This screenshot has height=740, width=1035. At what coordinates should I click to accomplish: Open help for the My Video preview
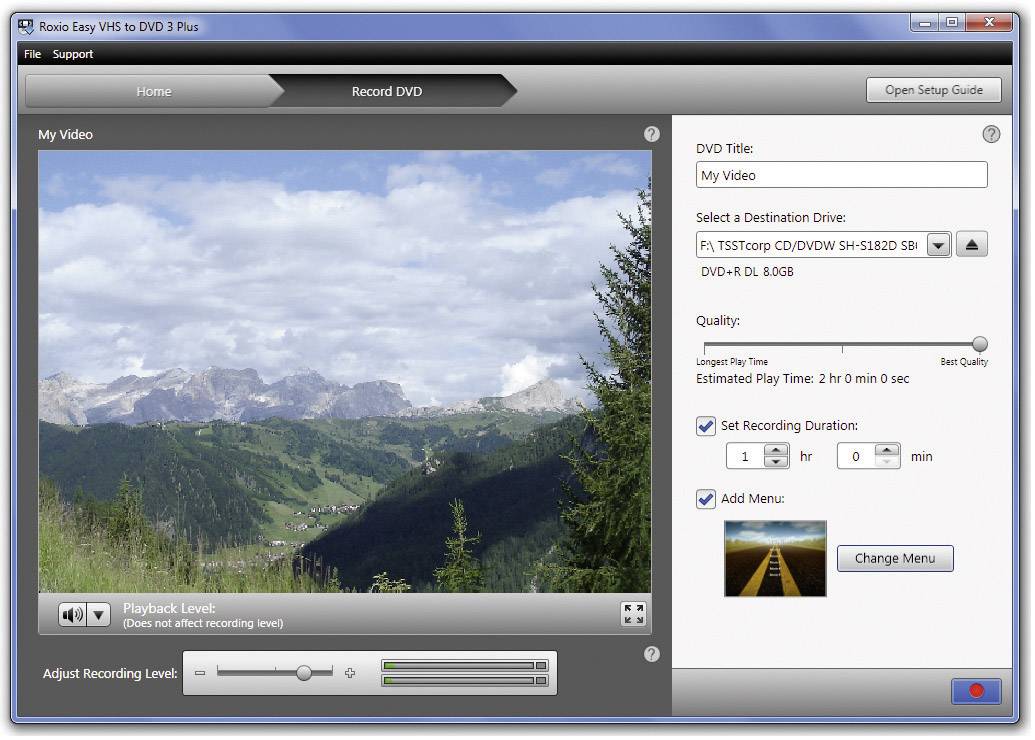(651, 132)
